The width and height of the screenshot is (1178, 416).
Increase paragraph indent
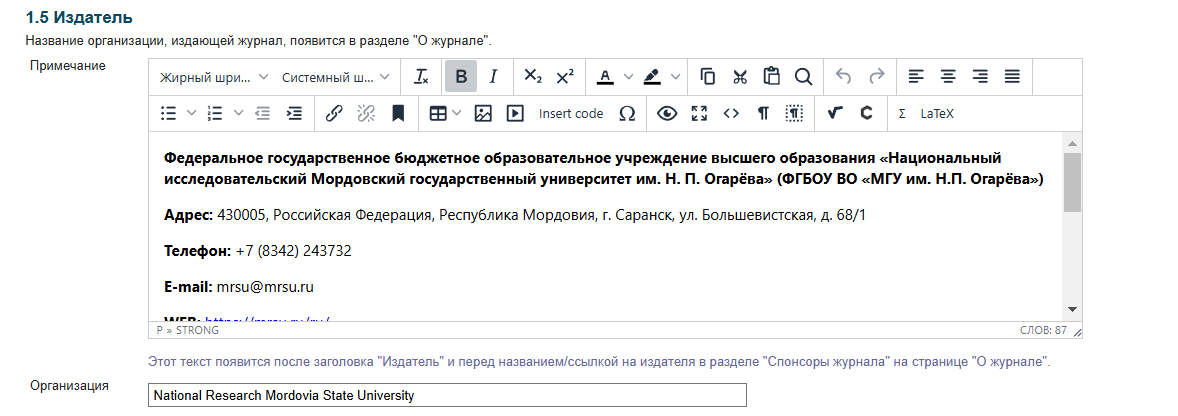point(294,113)
